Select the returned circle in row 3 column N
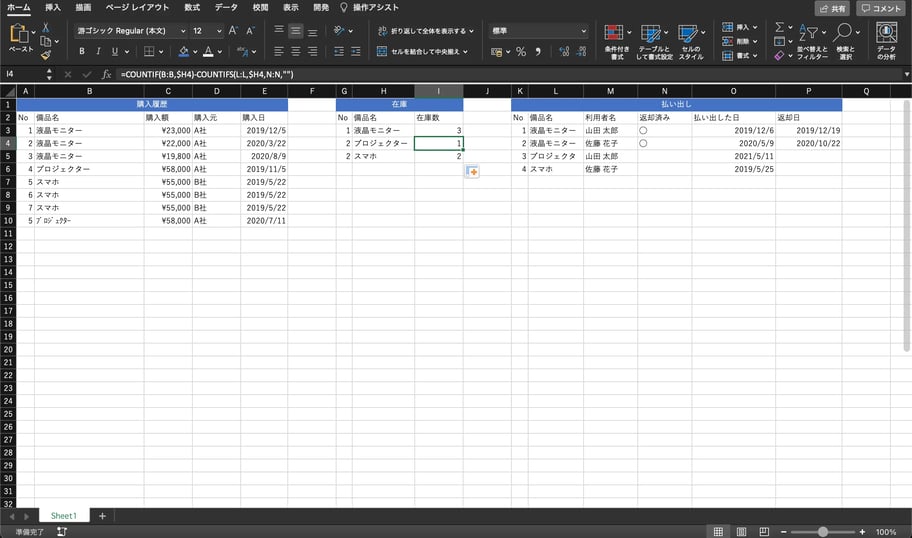The height and width of the screenshot is (538, 912). (643, 130)
